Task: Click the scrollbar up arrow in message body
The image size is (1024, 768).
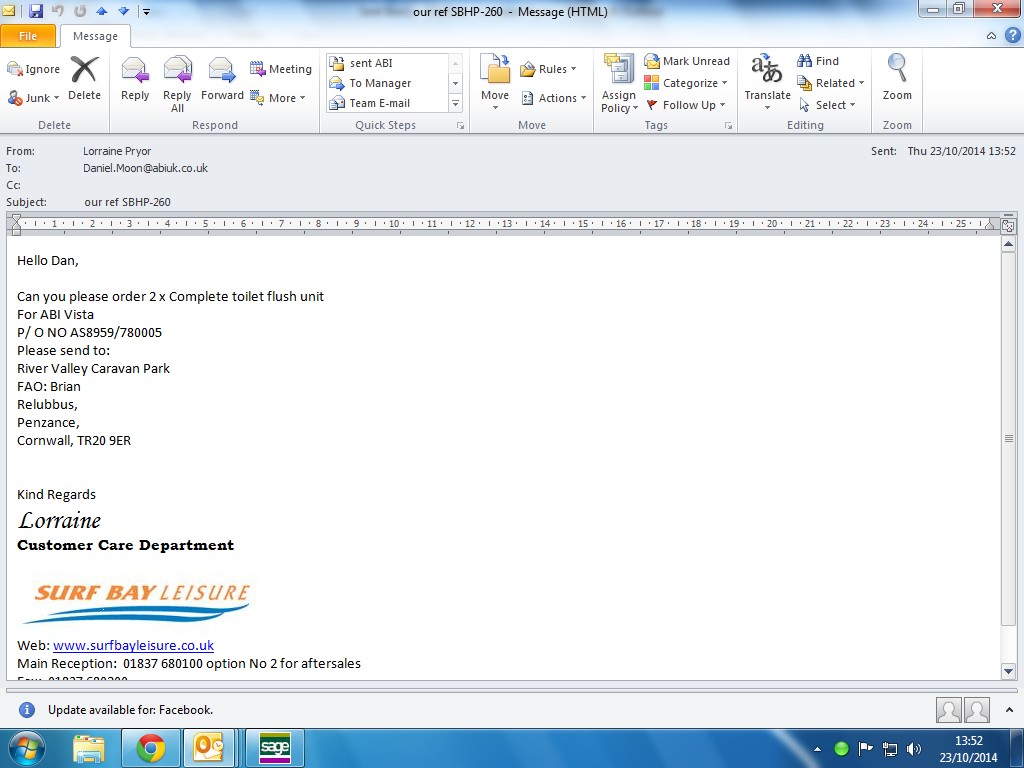Action: pos(1008,244)
